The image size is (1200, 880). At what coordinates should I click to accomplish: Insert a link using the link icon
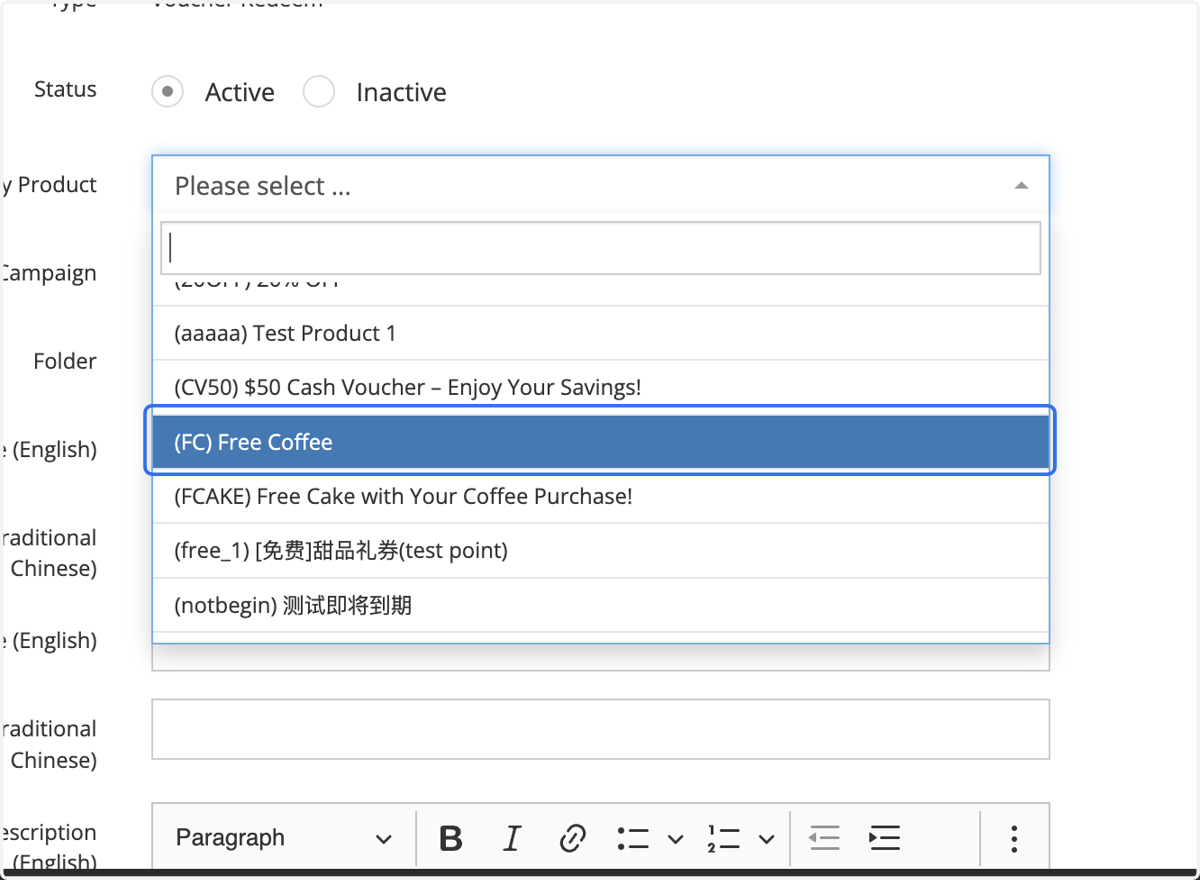coord(572,838)
